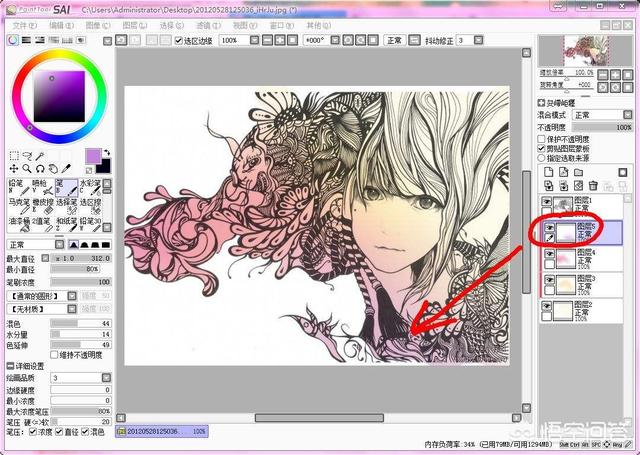Toggle pressure 浓度 checkbox
The height and width of the screenshot is (455, 640).
click(33, 431)
